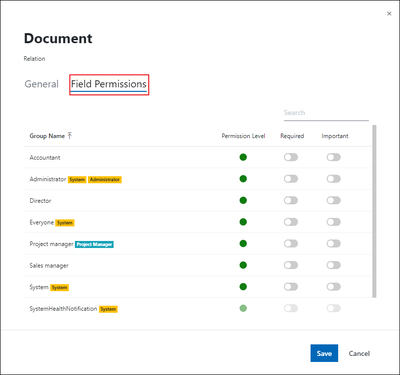The width and height of the screenshot is (400, 375).
Task: Click Project manager's permission level dot
Action: pos(243,244)
